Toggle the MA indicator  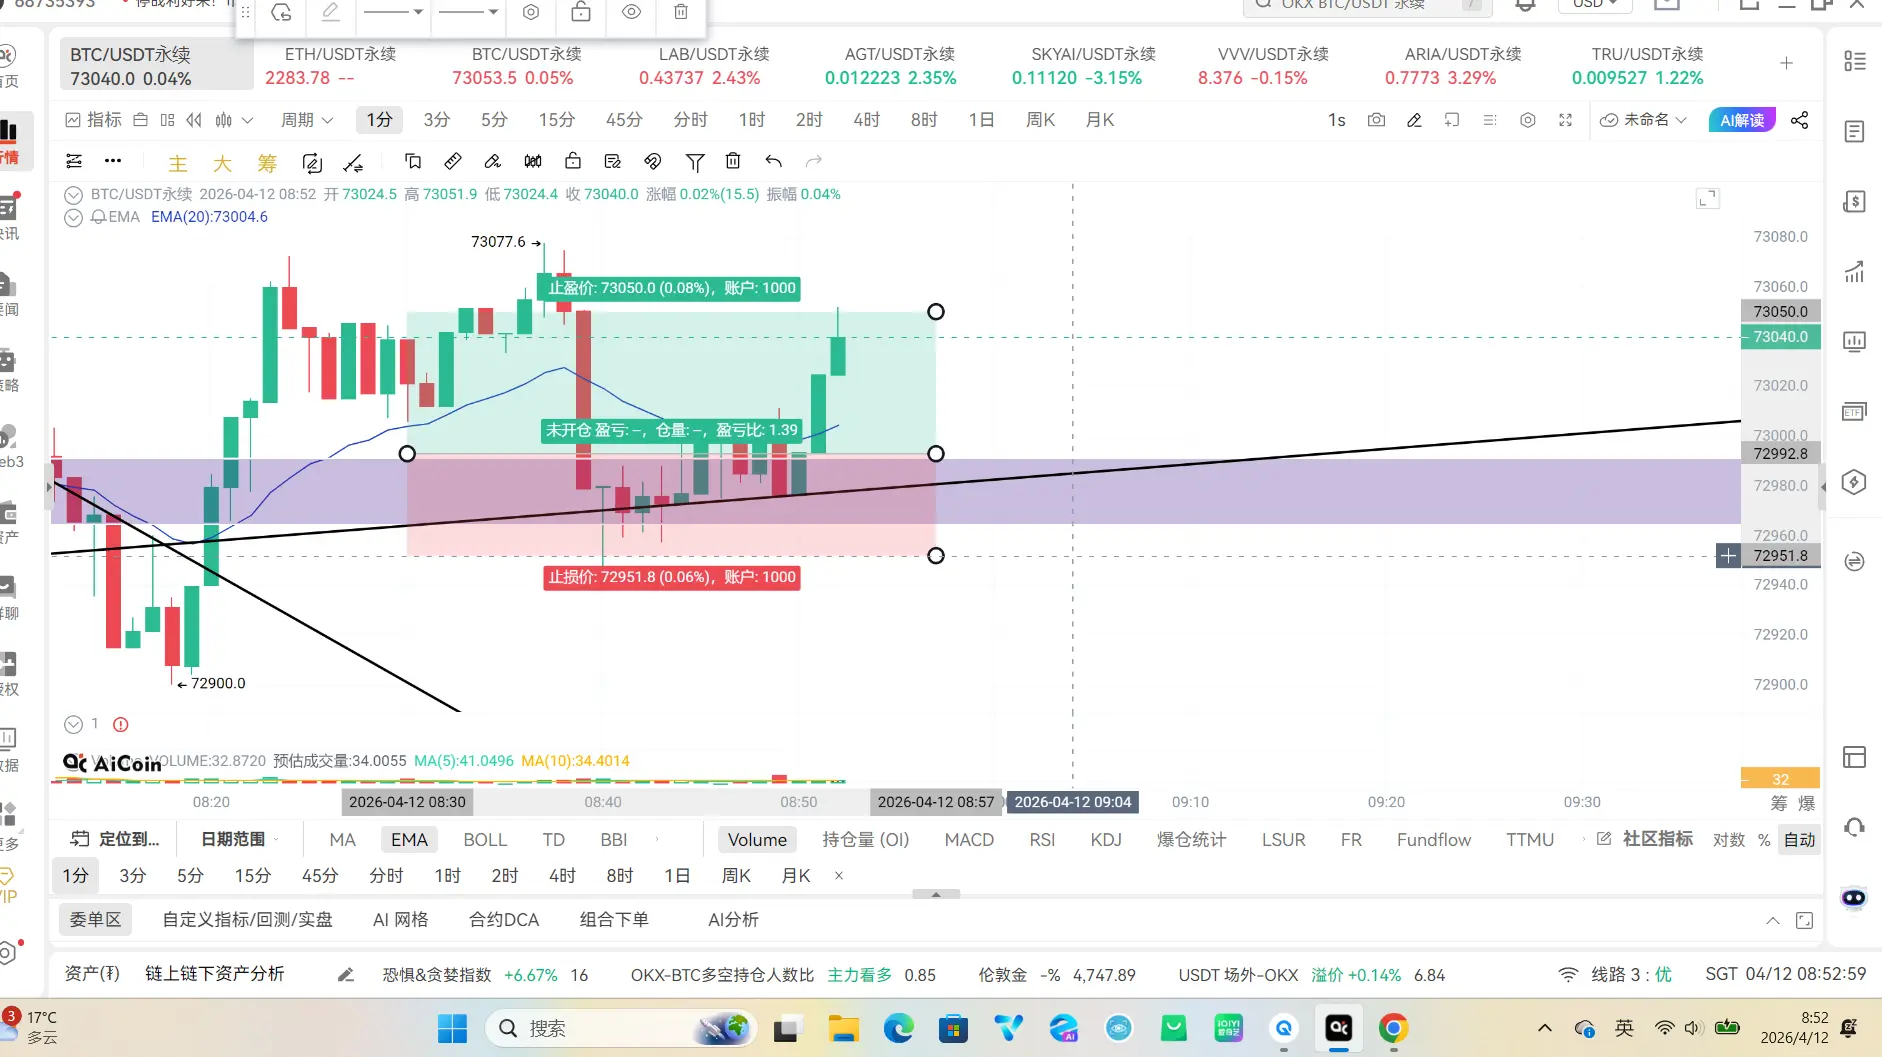tap(343, 840)
